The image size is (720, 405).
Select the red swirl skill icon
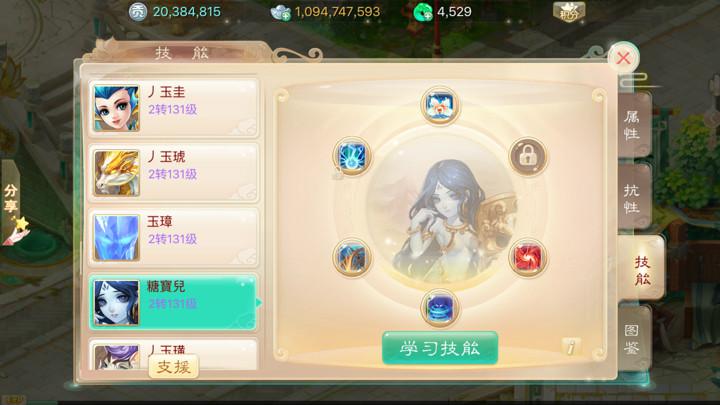pyautogui.click(x=528, y=258)
